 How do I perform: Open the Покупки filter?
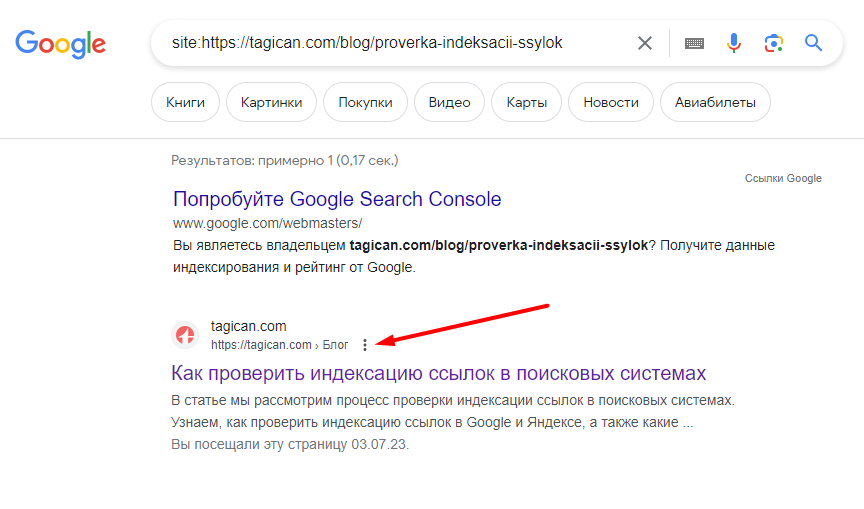365,102
